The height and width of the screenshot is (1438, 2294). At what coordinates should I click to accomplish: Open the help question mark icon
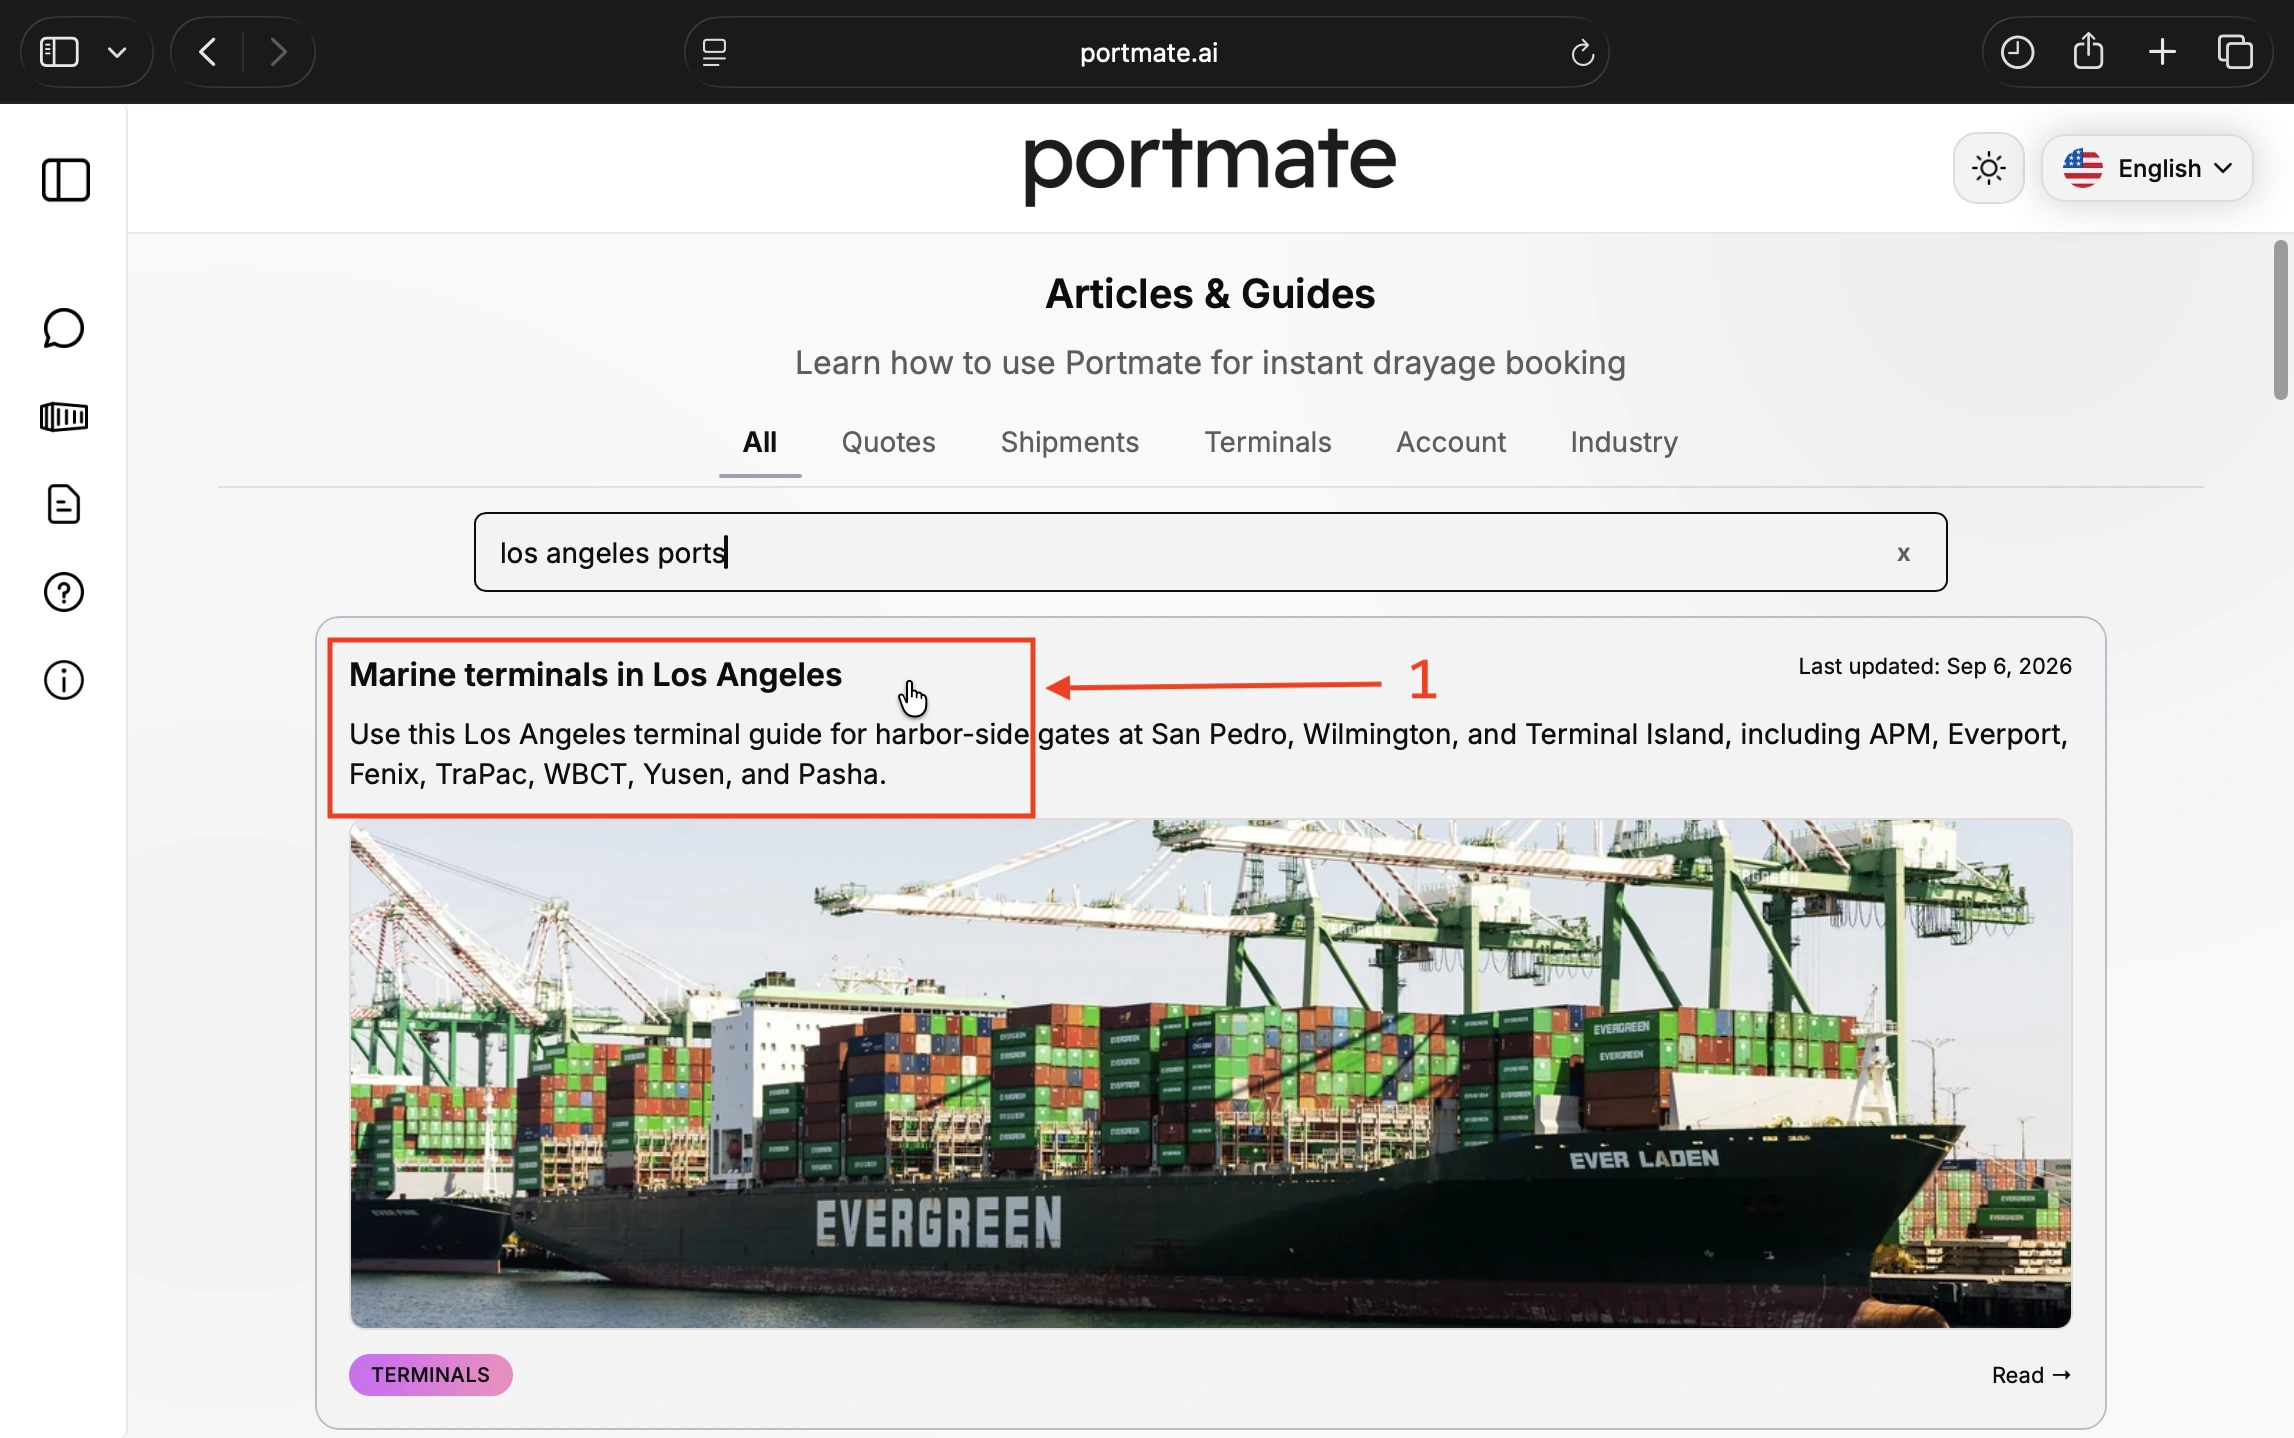tap(64, 593)
